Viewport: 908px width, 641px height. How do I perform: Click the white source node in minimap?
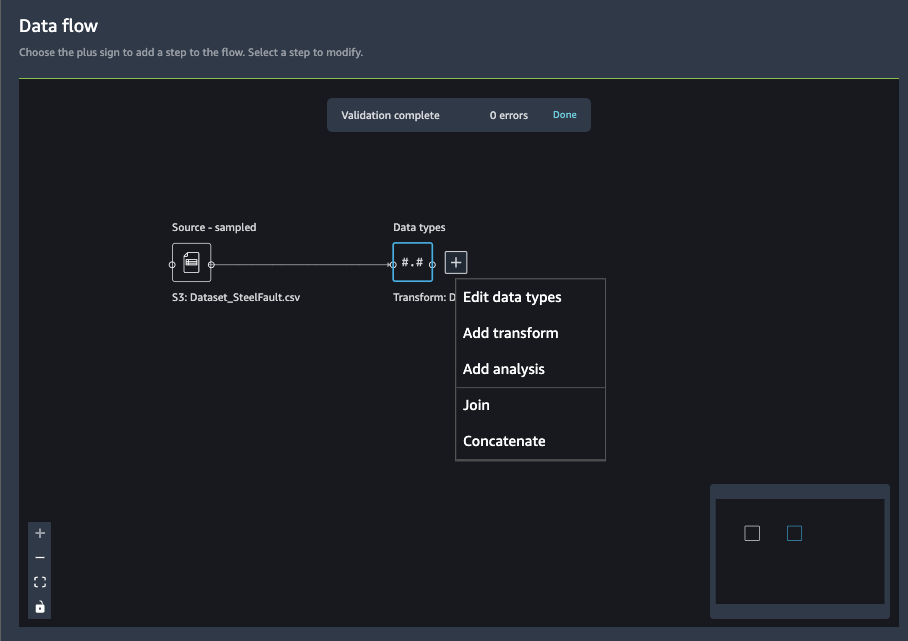[752, 533]
